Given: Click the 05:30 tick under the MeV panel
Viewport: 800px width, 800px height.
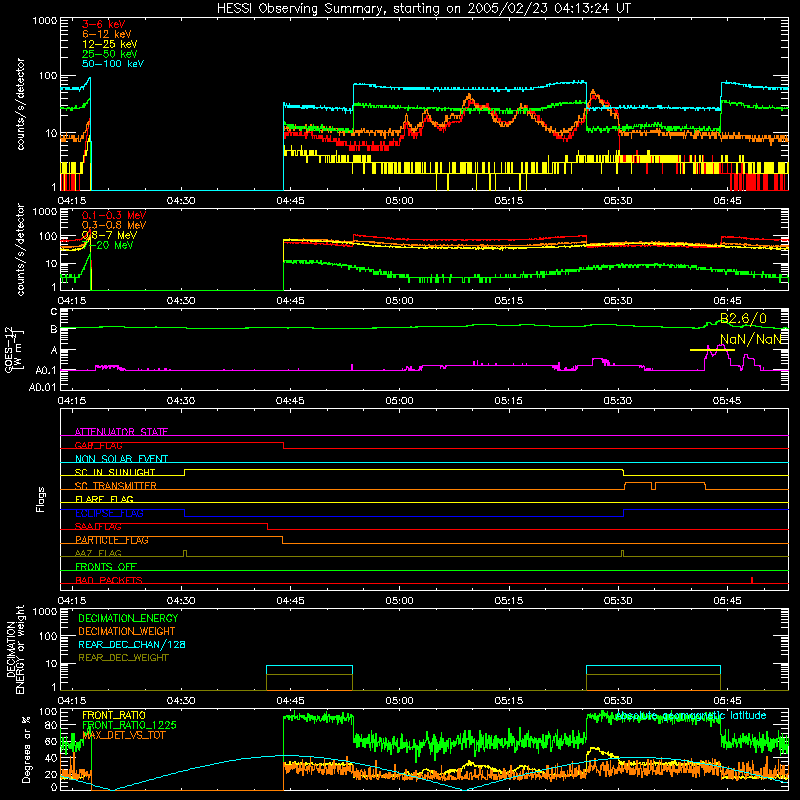Looking at the screenshot, I should 618,301.
